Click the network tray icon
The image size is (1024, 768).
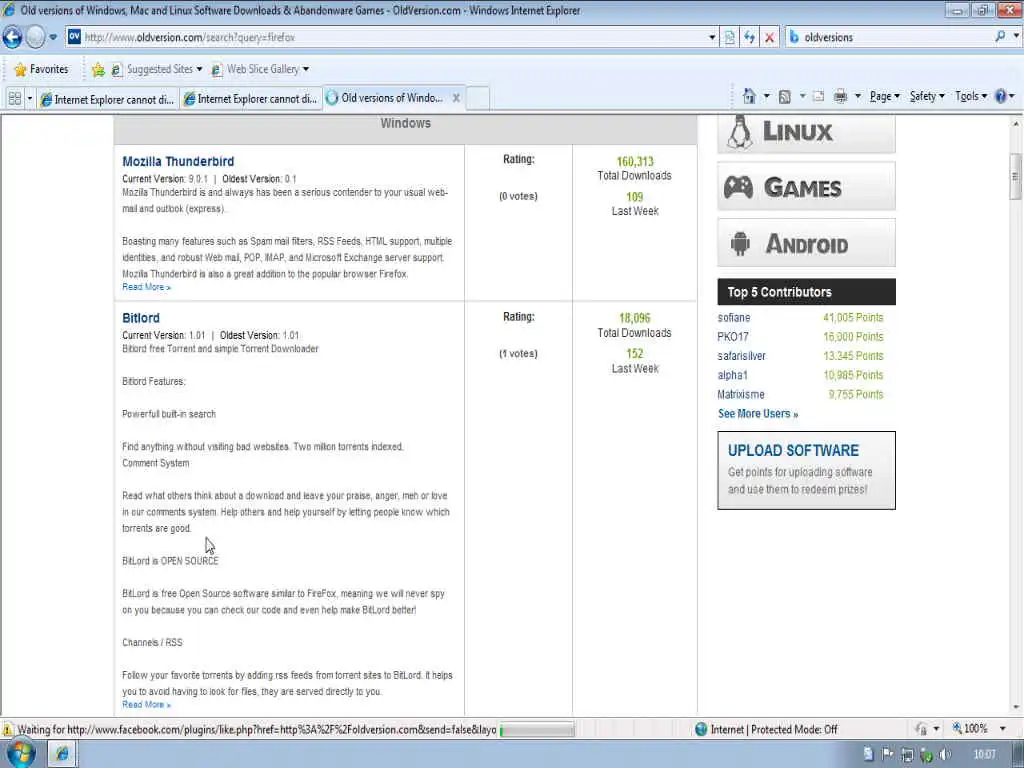point(907,755)
